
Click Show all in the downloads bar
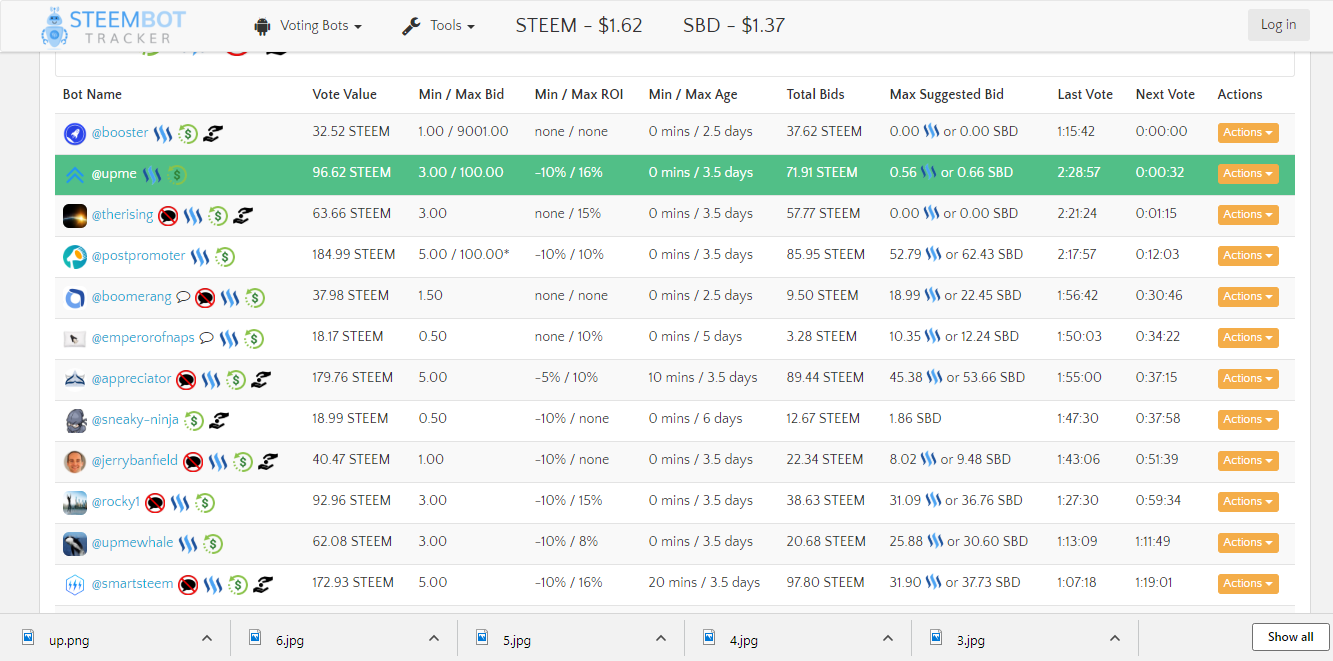coord(1290,637)
